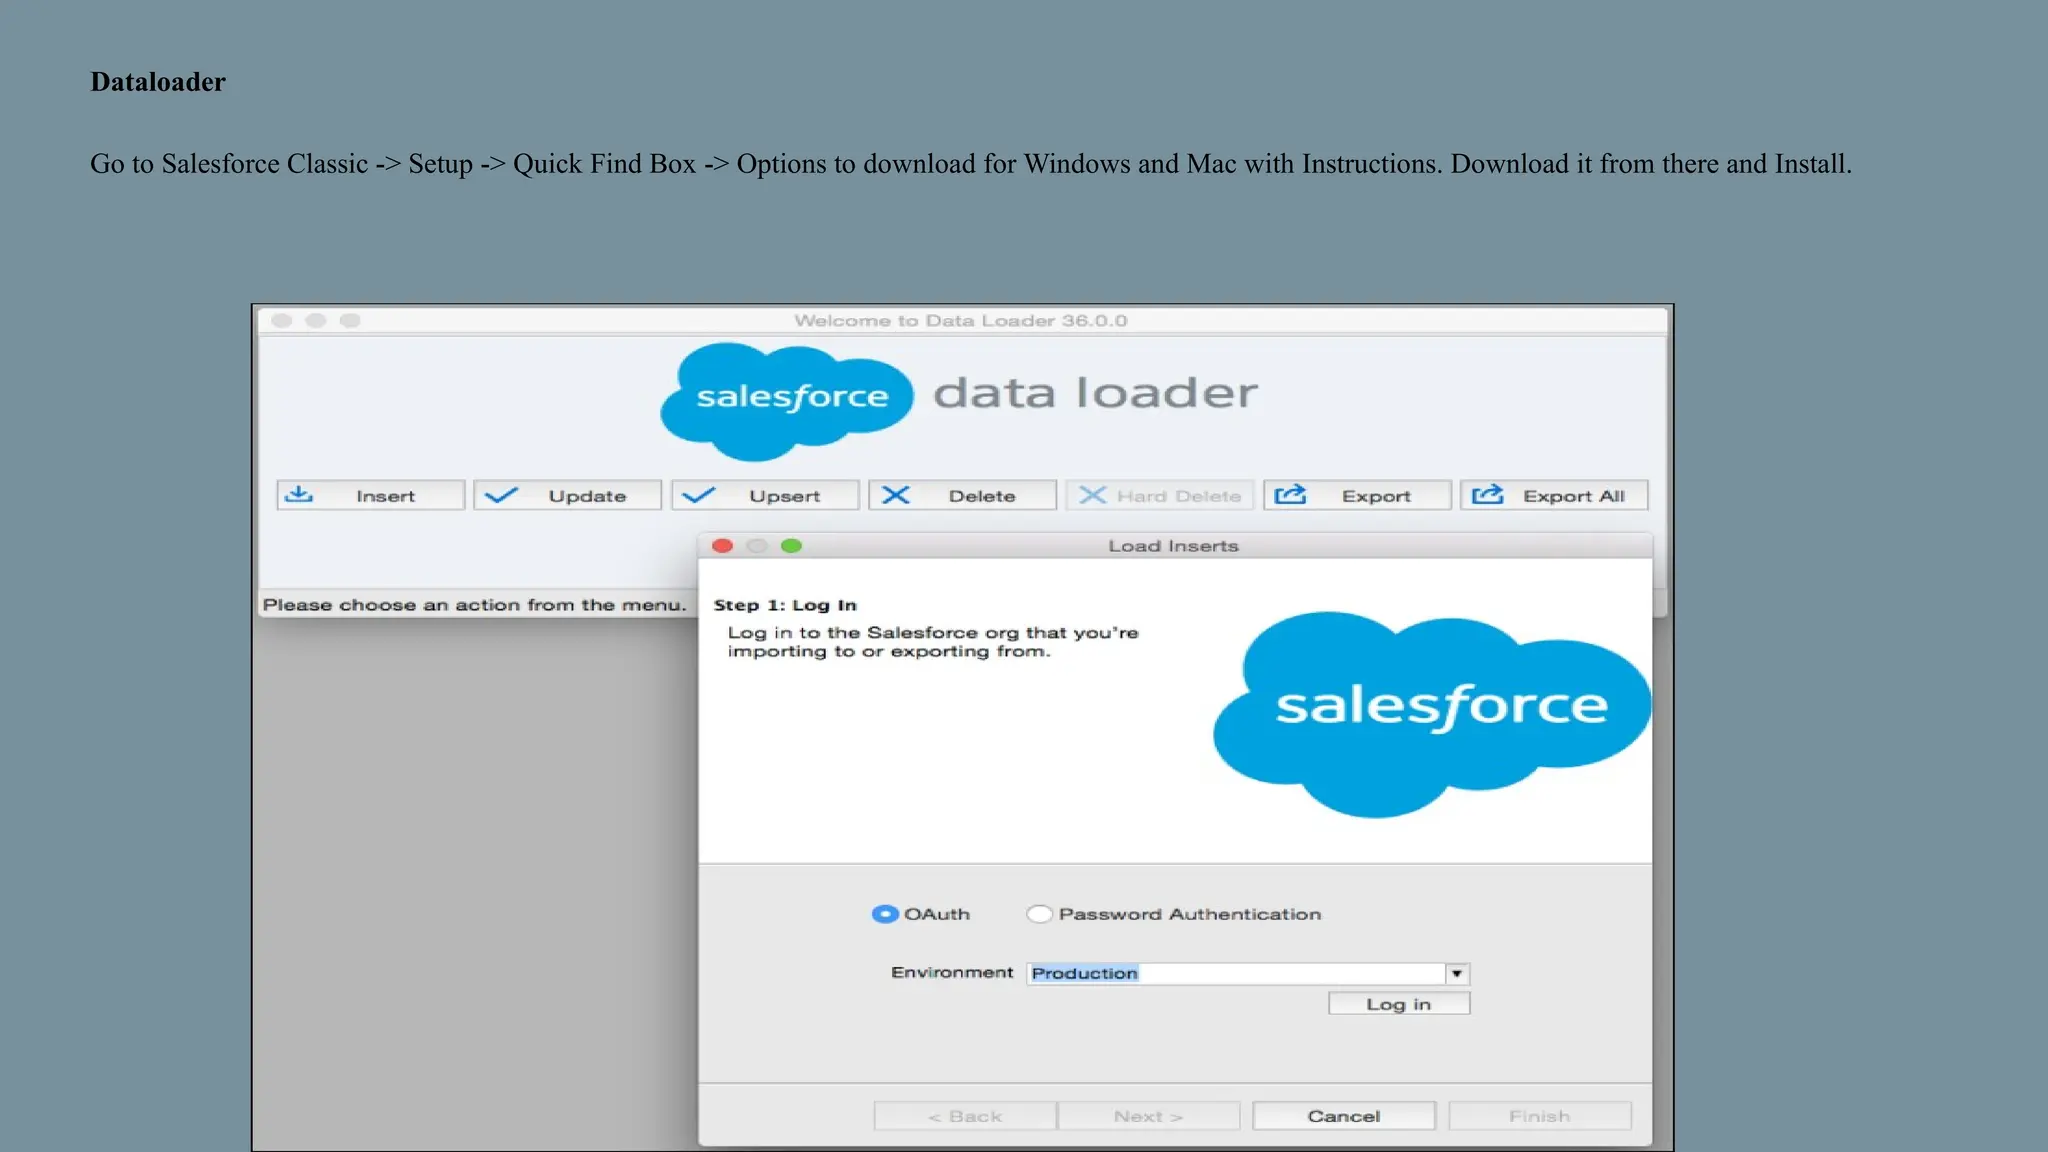Click the Update checkmark icon
This screenshot has height=1152, width=2048.
(500, 495)
